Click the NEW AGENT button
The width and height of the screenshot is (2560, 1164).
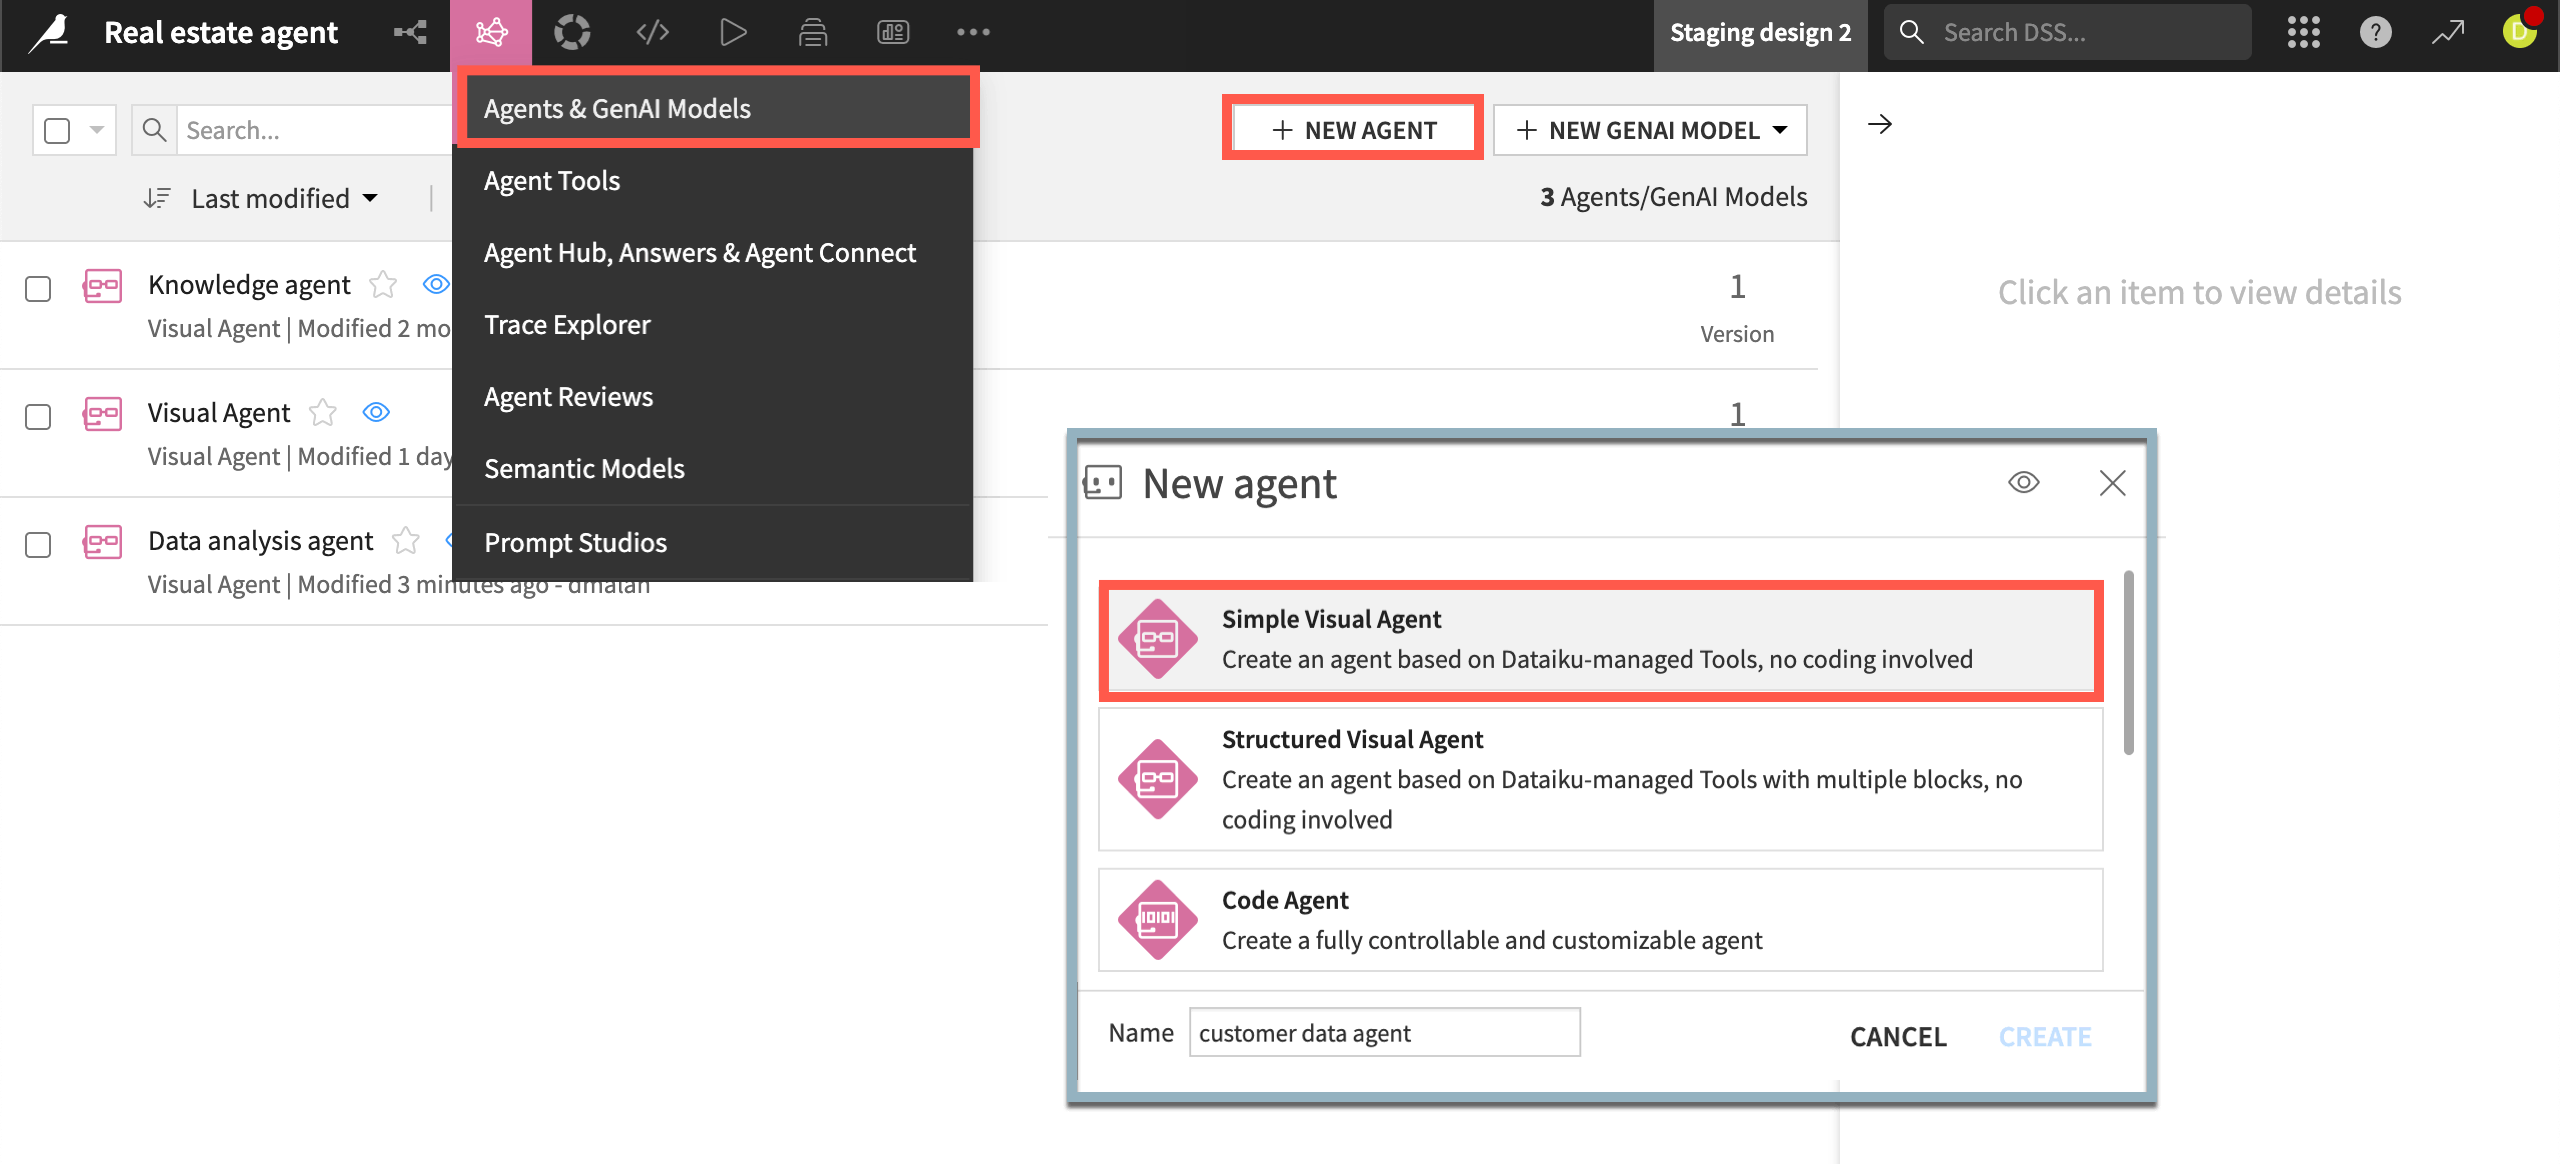tap(1353, 129)
